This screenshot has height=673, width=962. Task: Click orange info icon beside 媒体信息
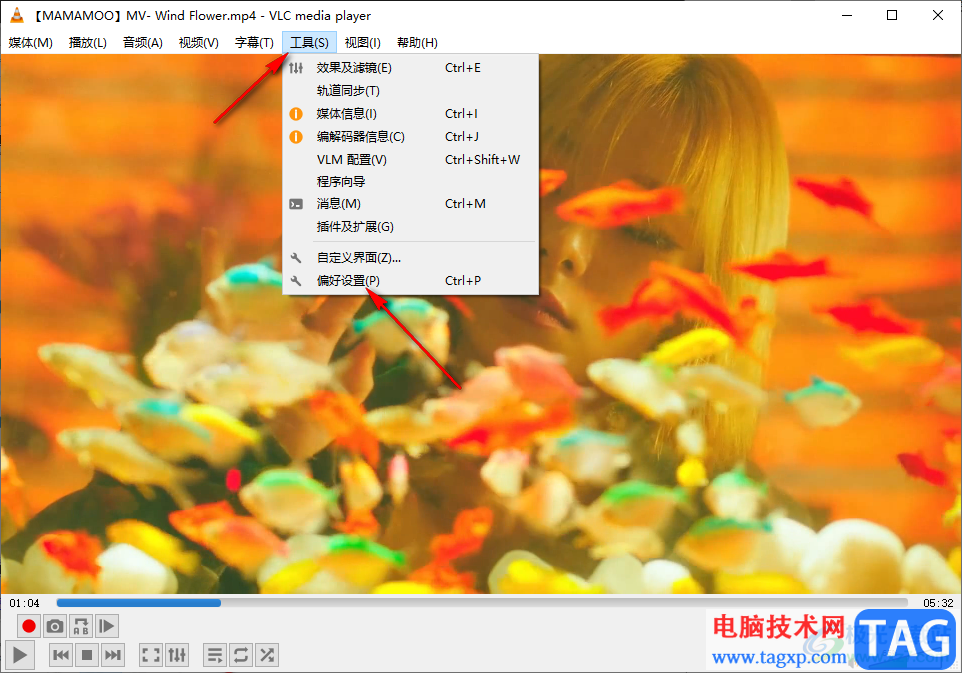click(x=296, y=113)
